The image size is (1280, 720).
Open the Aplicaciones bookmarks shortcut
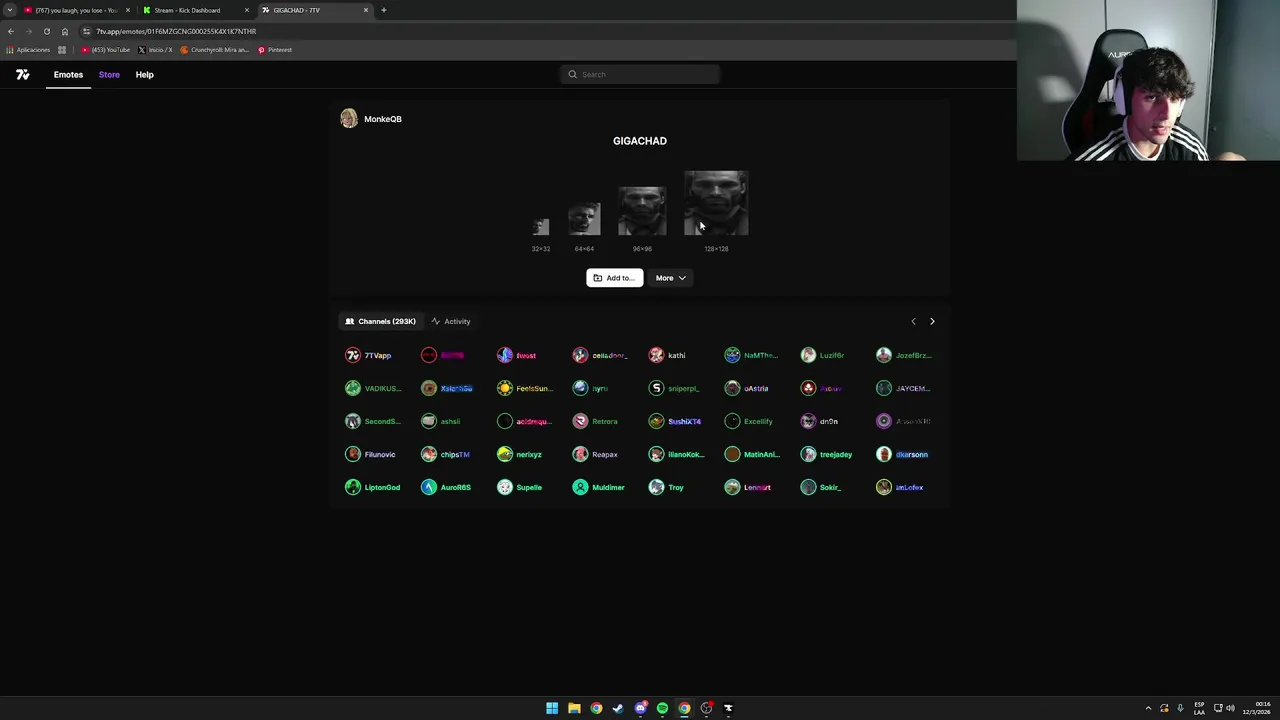click(x=28, y=50)
